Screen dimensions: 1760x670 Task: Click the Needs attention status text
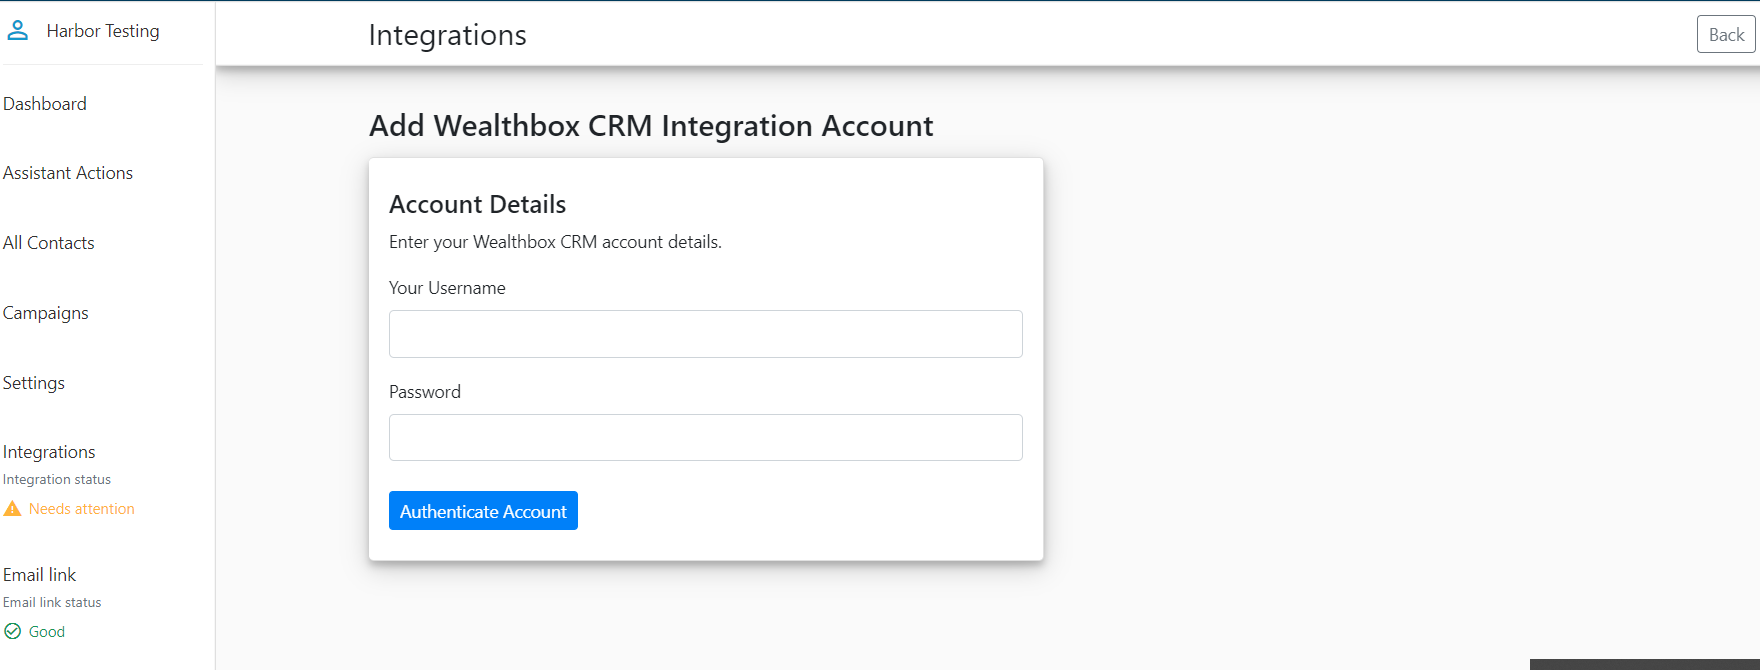(82, 509)
